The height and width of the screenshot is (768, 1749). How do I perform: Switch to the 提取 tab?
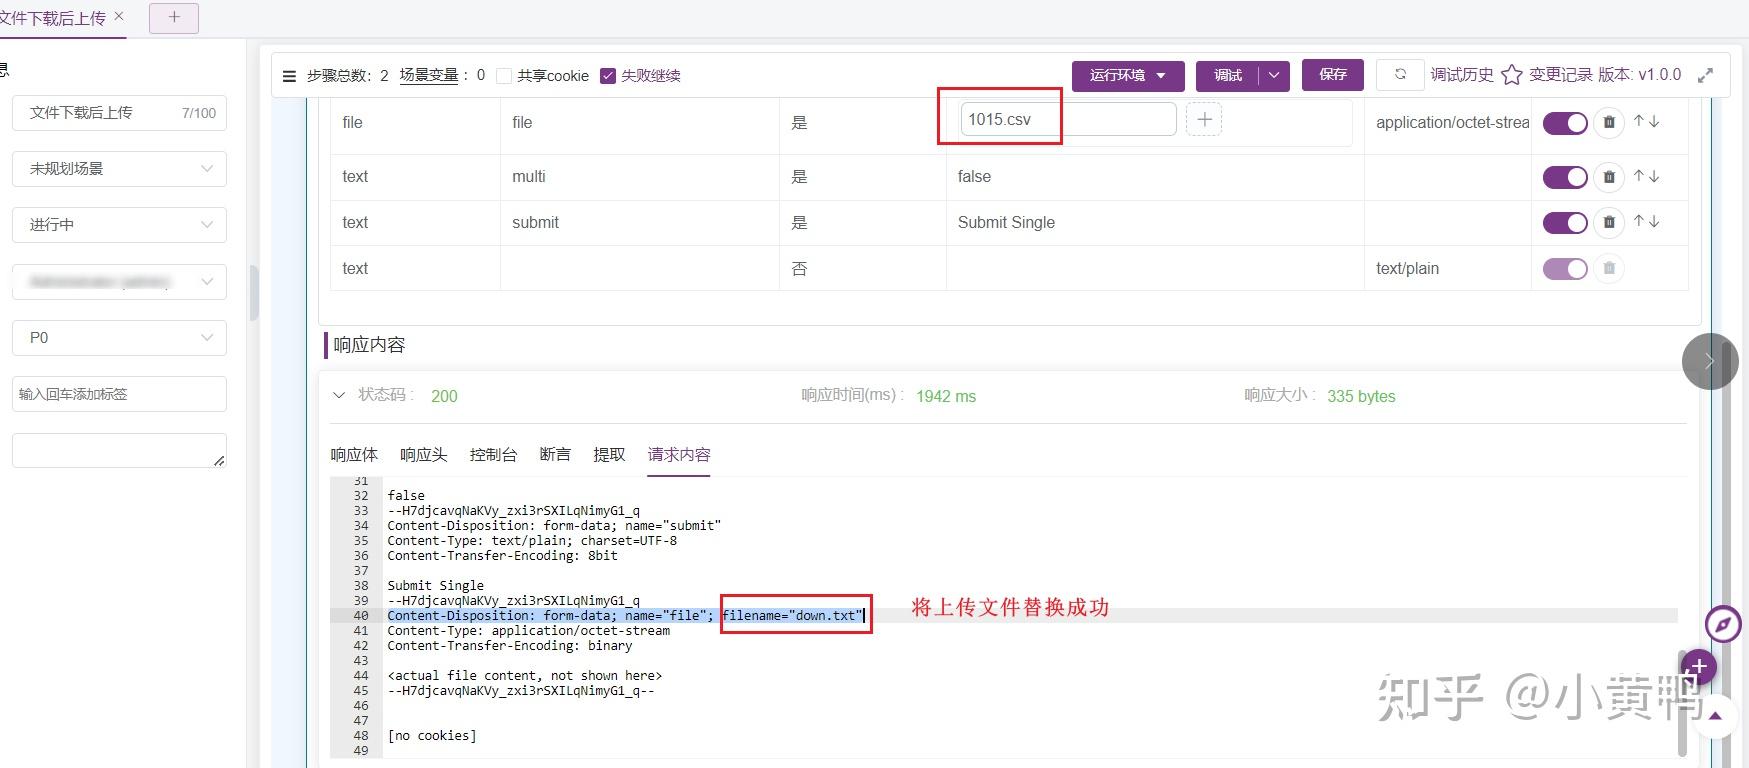point(609,455)
